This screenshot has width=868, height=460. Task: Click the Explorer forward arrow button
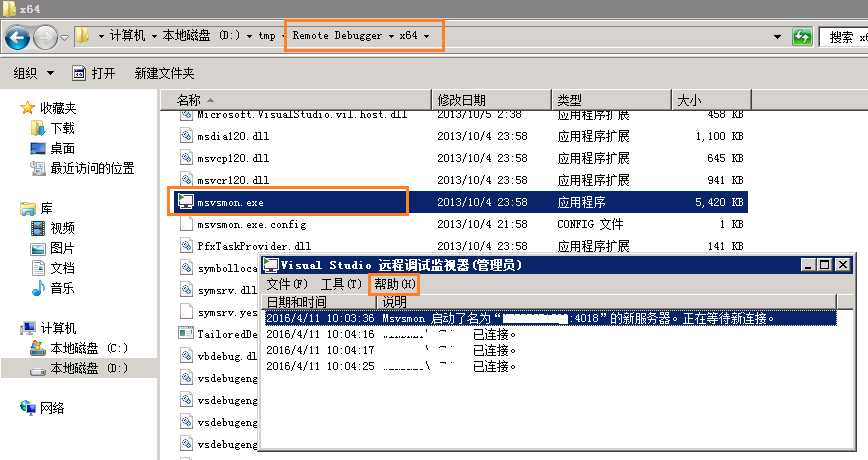[45, 38]
